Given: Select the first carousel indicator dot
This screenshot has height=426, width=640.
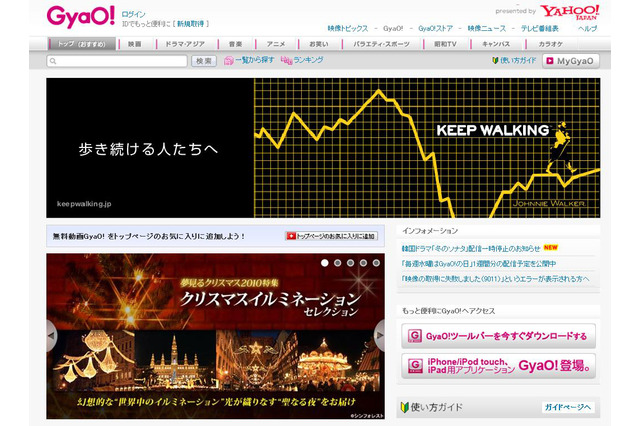Looking at the screenshot, I should pos(325,263).
